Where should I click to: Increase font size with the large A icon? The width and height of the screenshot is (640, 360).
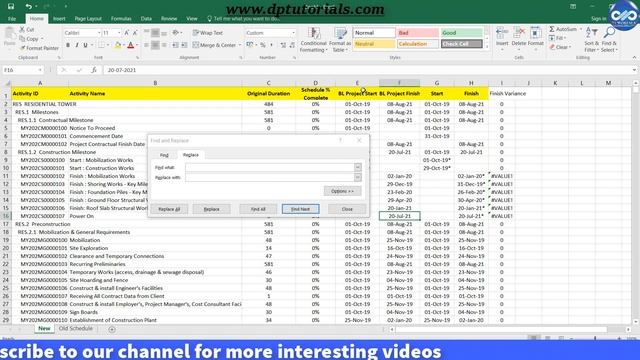127,33
